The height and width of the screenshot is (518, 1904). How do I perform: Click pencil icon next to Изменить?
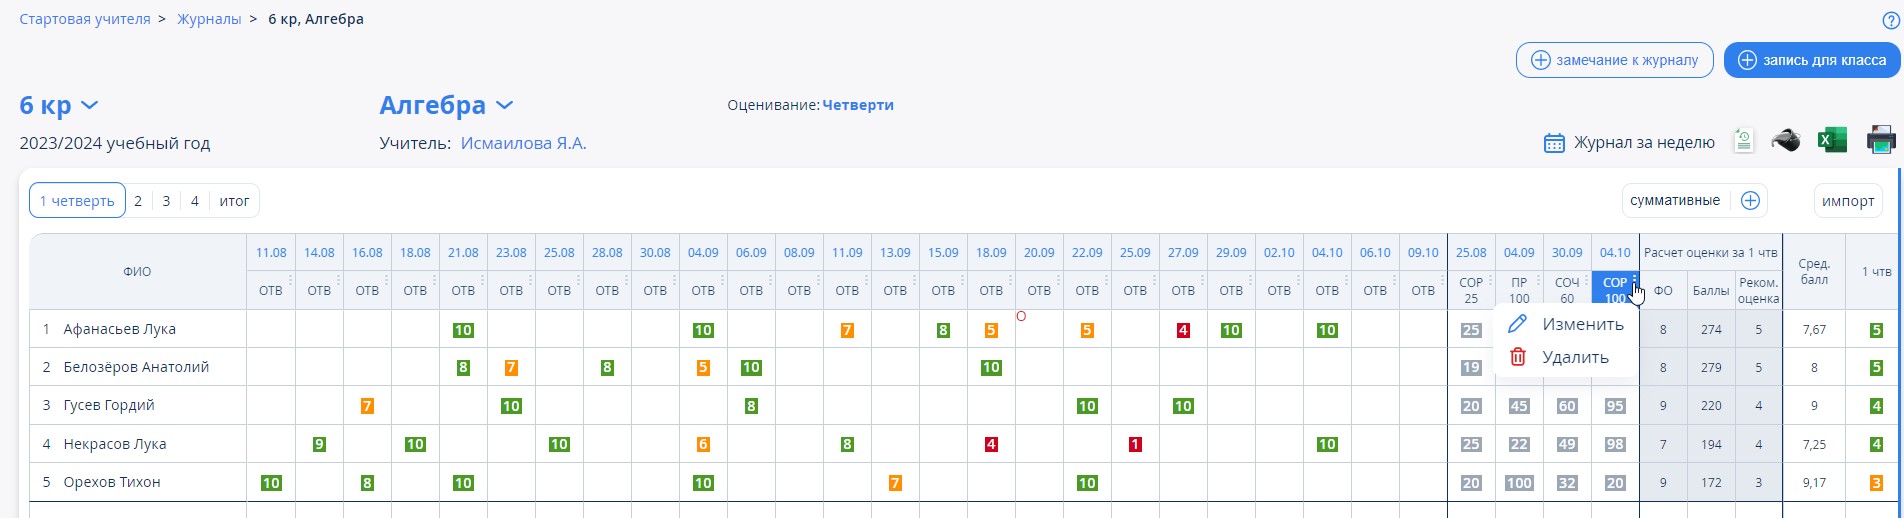1518,324
